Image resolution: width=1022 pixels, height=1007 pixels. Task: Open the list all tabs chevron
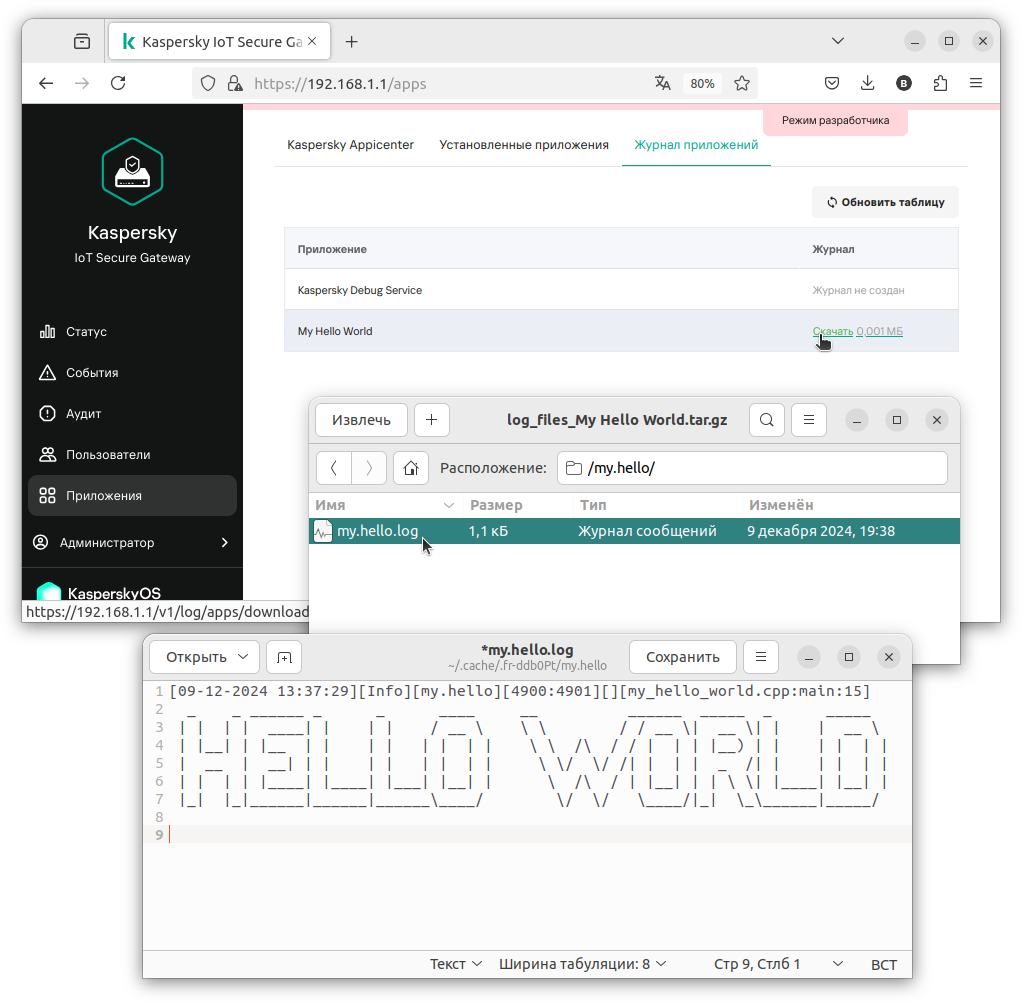(x=838, y=41)
